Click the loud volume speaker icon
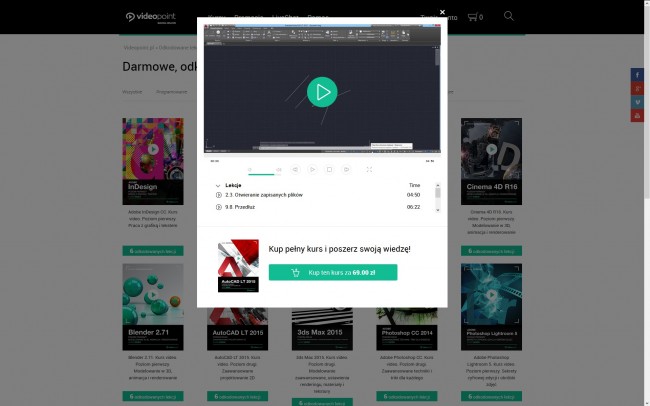This screenshot has width=650, height=406. [x=279, y=169]
